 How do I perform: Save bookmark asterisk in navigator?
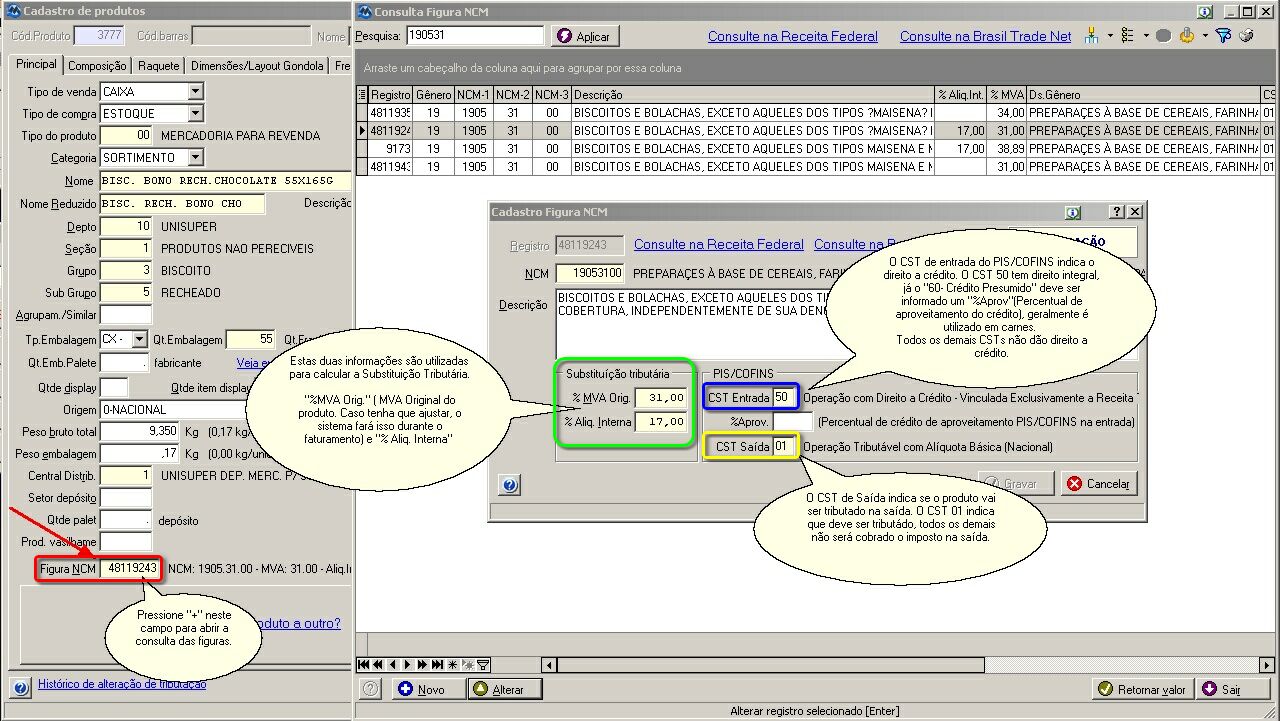click(x=453, y=664)
